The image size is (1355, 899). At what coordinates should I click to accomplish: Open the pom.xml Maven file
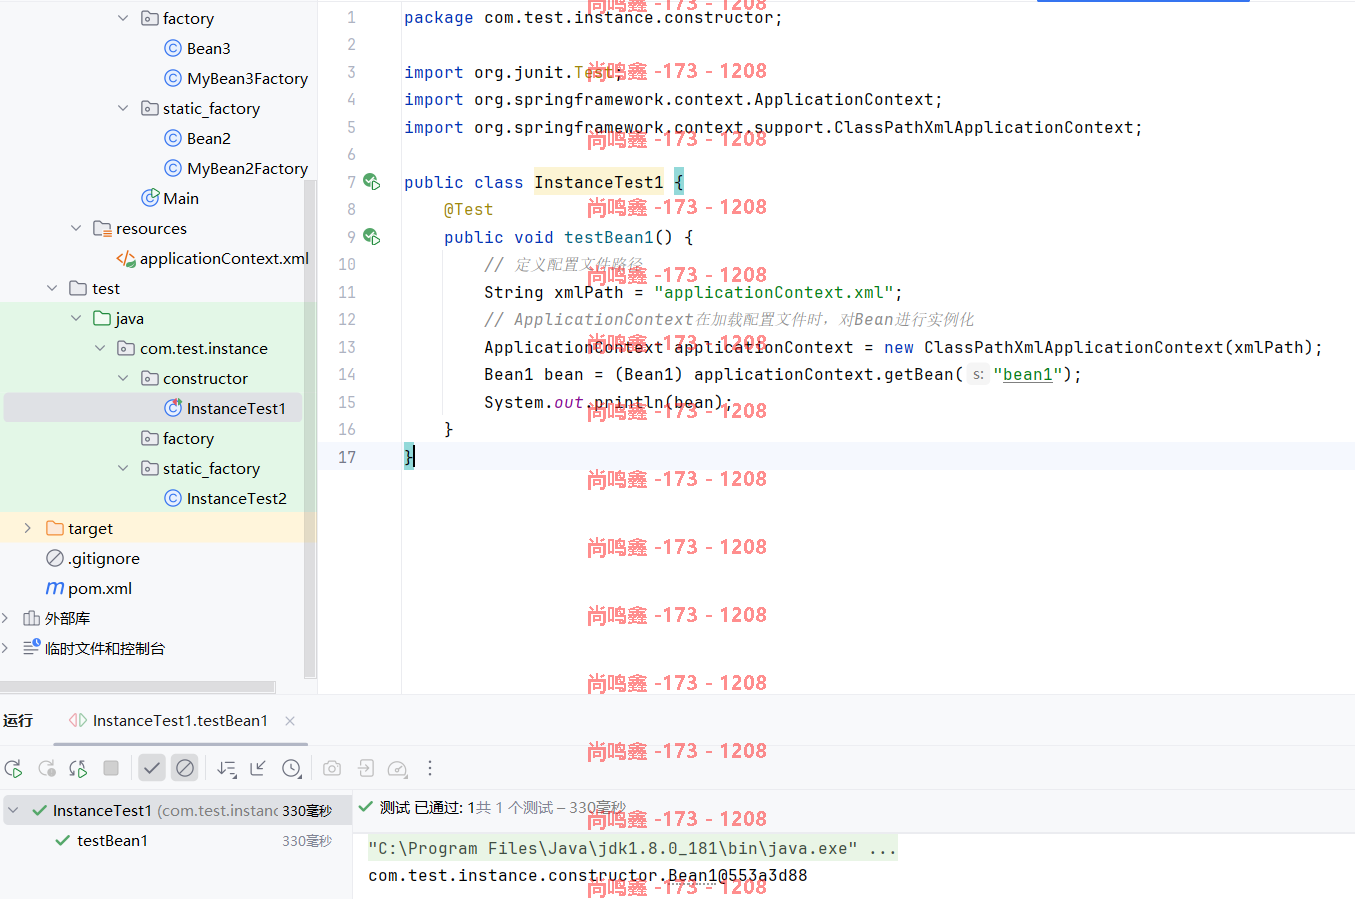pos(100,588)
